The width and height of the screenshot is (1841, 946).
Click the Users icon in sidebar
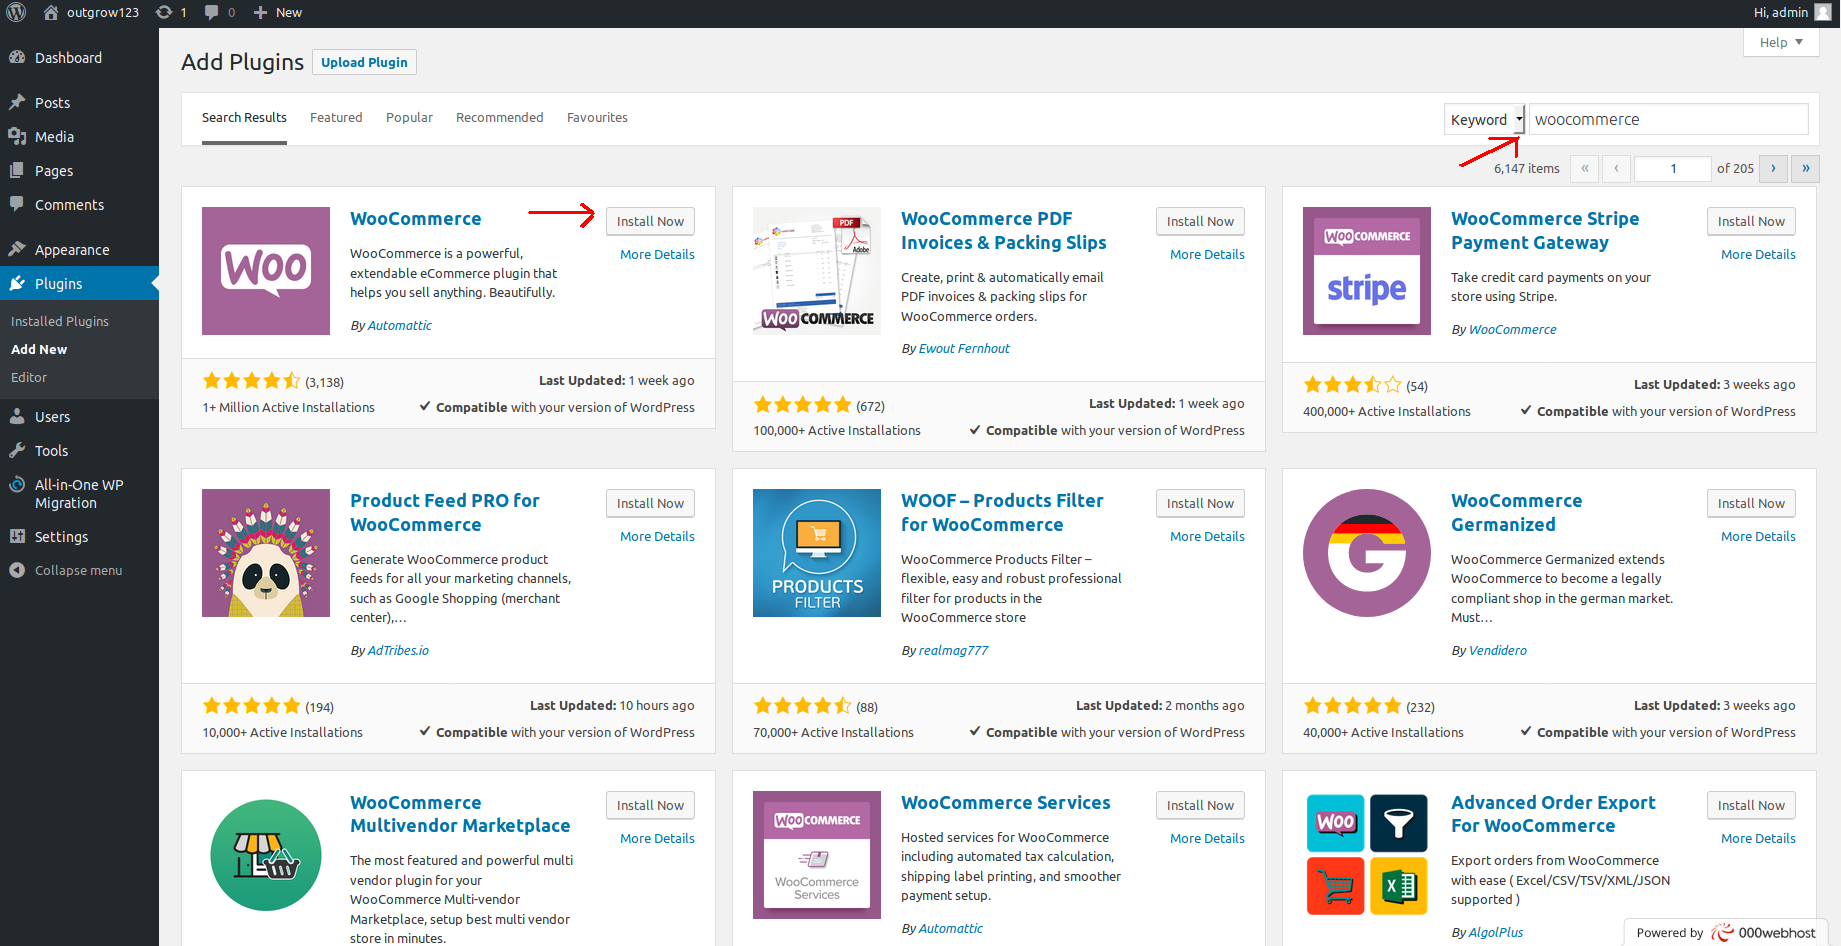(17, 416)
